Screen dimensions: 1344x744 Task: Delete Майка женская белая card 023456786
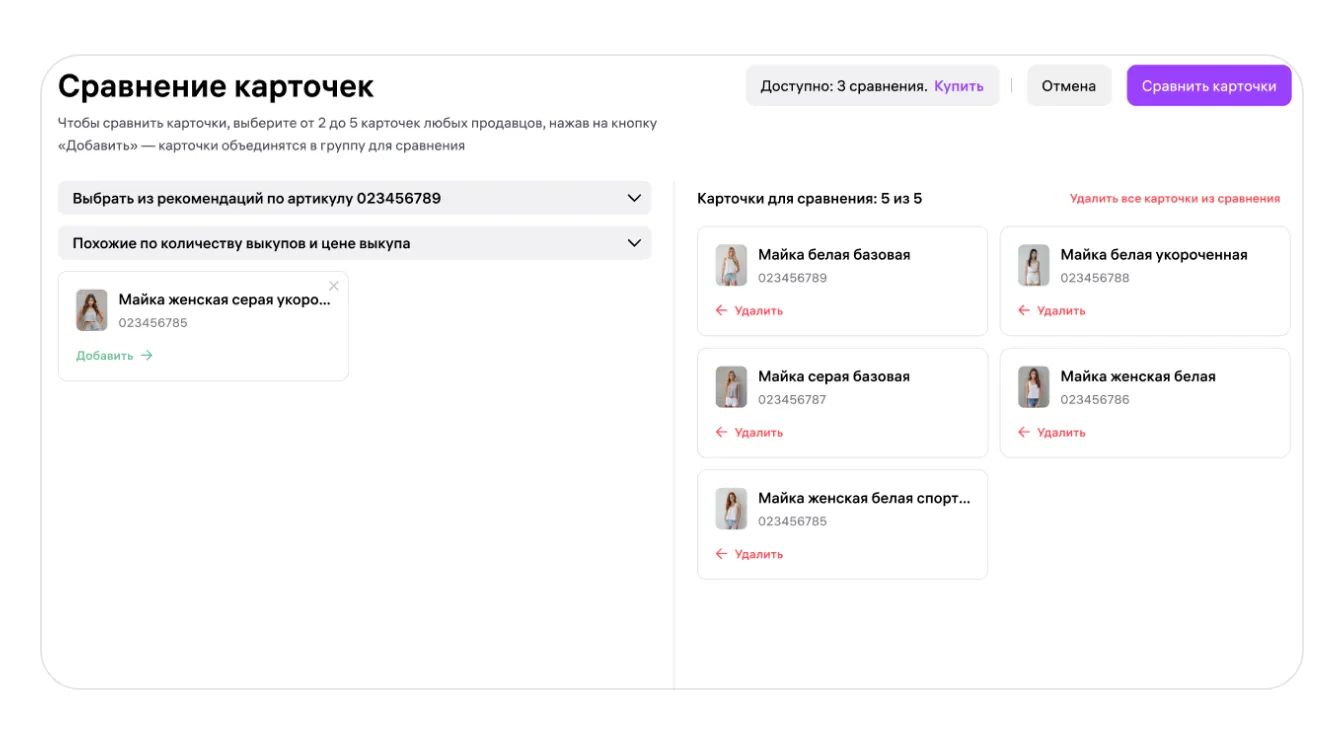pos(1052,433)
